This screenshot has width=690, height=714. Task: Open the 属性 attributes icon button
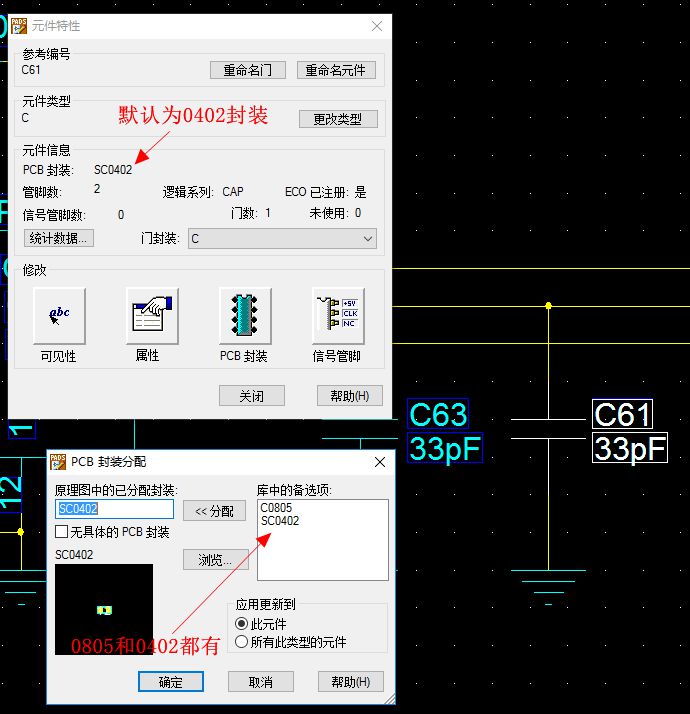click(152, 316)
